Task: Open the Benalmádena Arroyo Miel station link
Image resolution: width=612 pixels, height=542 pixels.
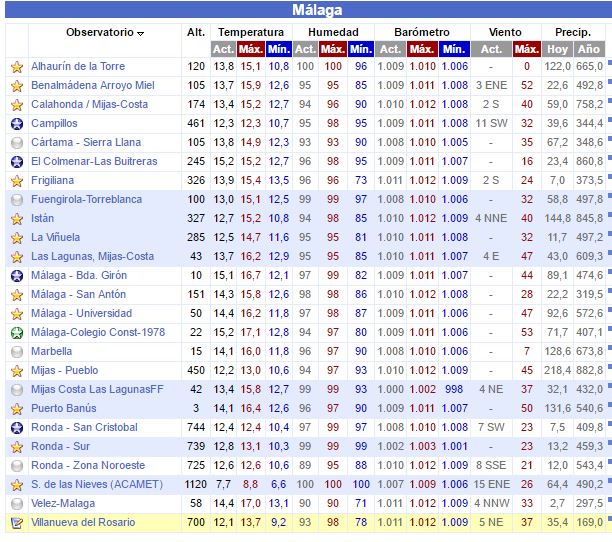Action: point(91,86)
